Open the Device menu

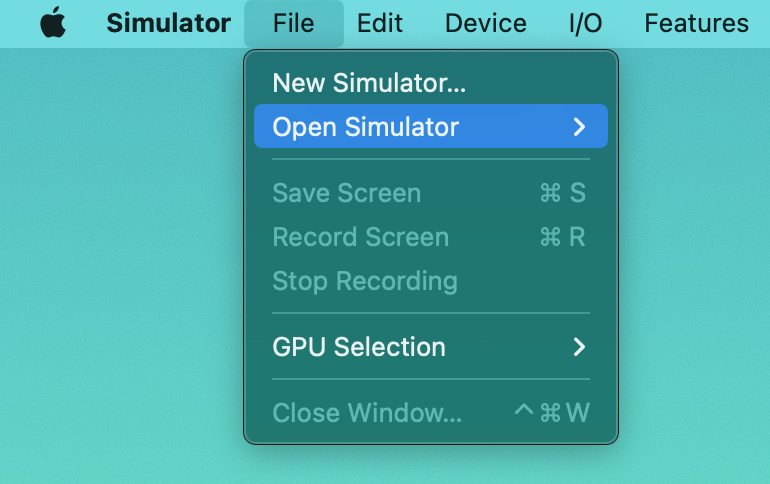pyautogui.click(x=486, y=23)
